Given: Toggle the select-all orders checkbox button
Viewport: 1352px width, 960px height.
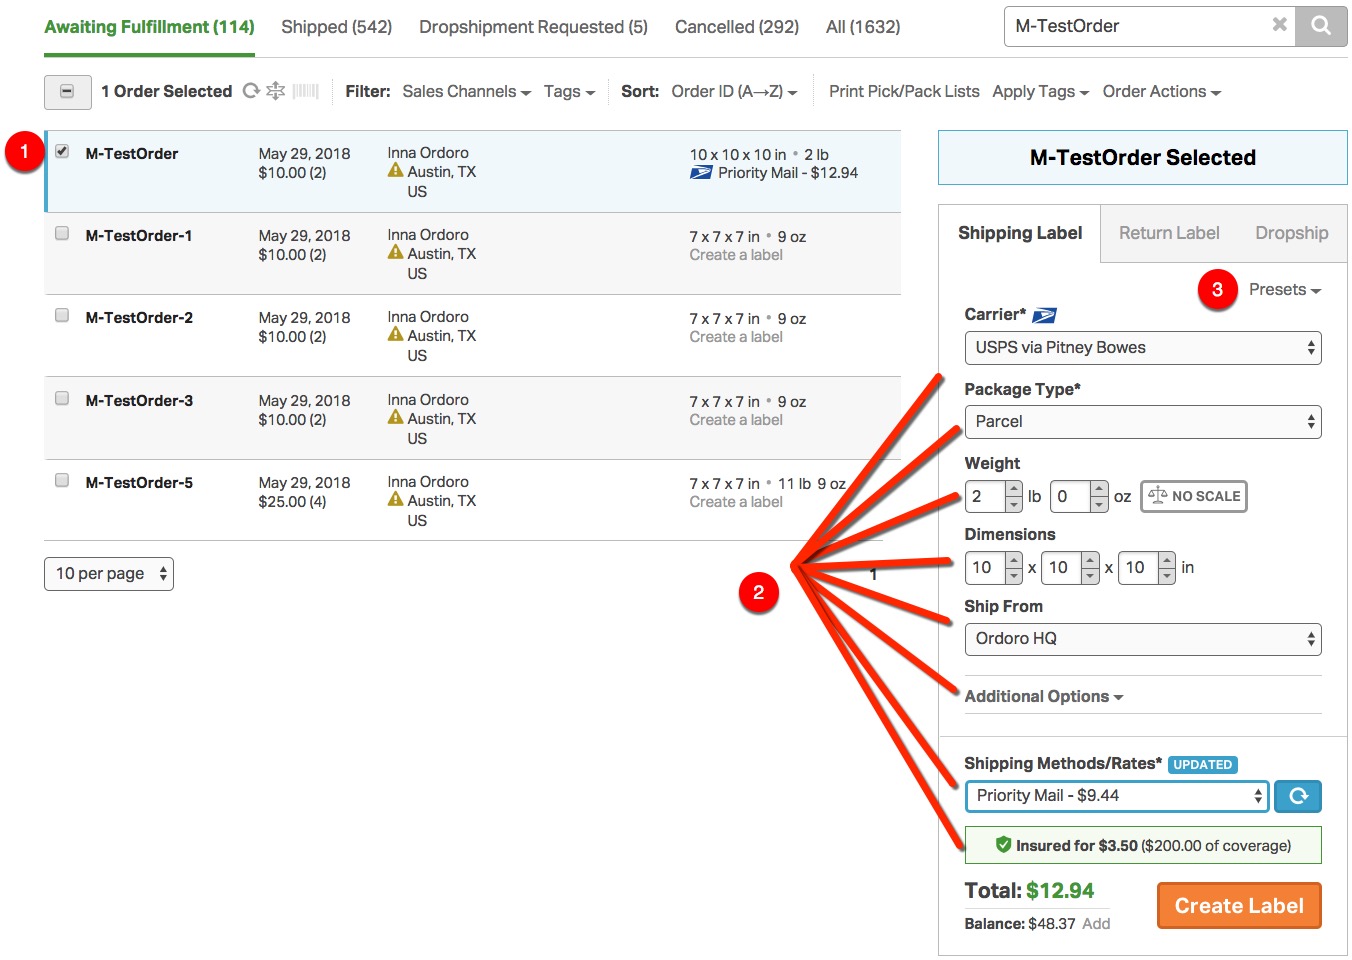Looking at the screenshot, I should (68, 92).
